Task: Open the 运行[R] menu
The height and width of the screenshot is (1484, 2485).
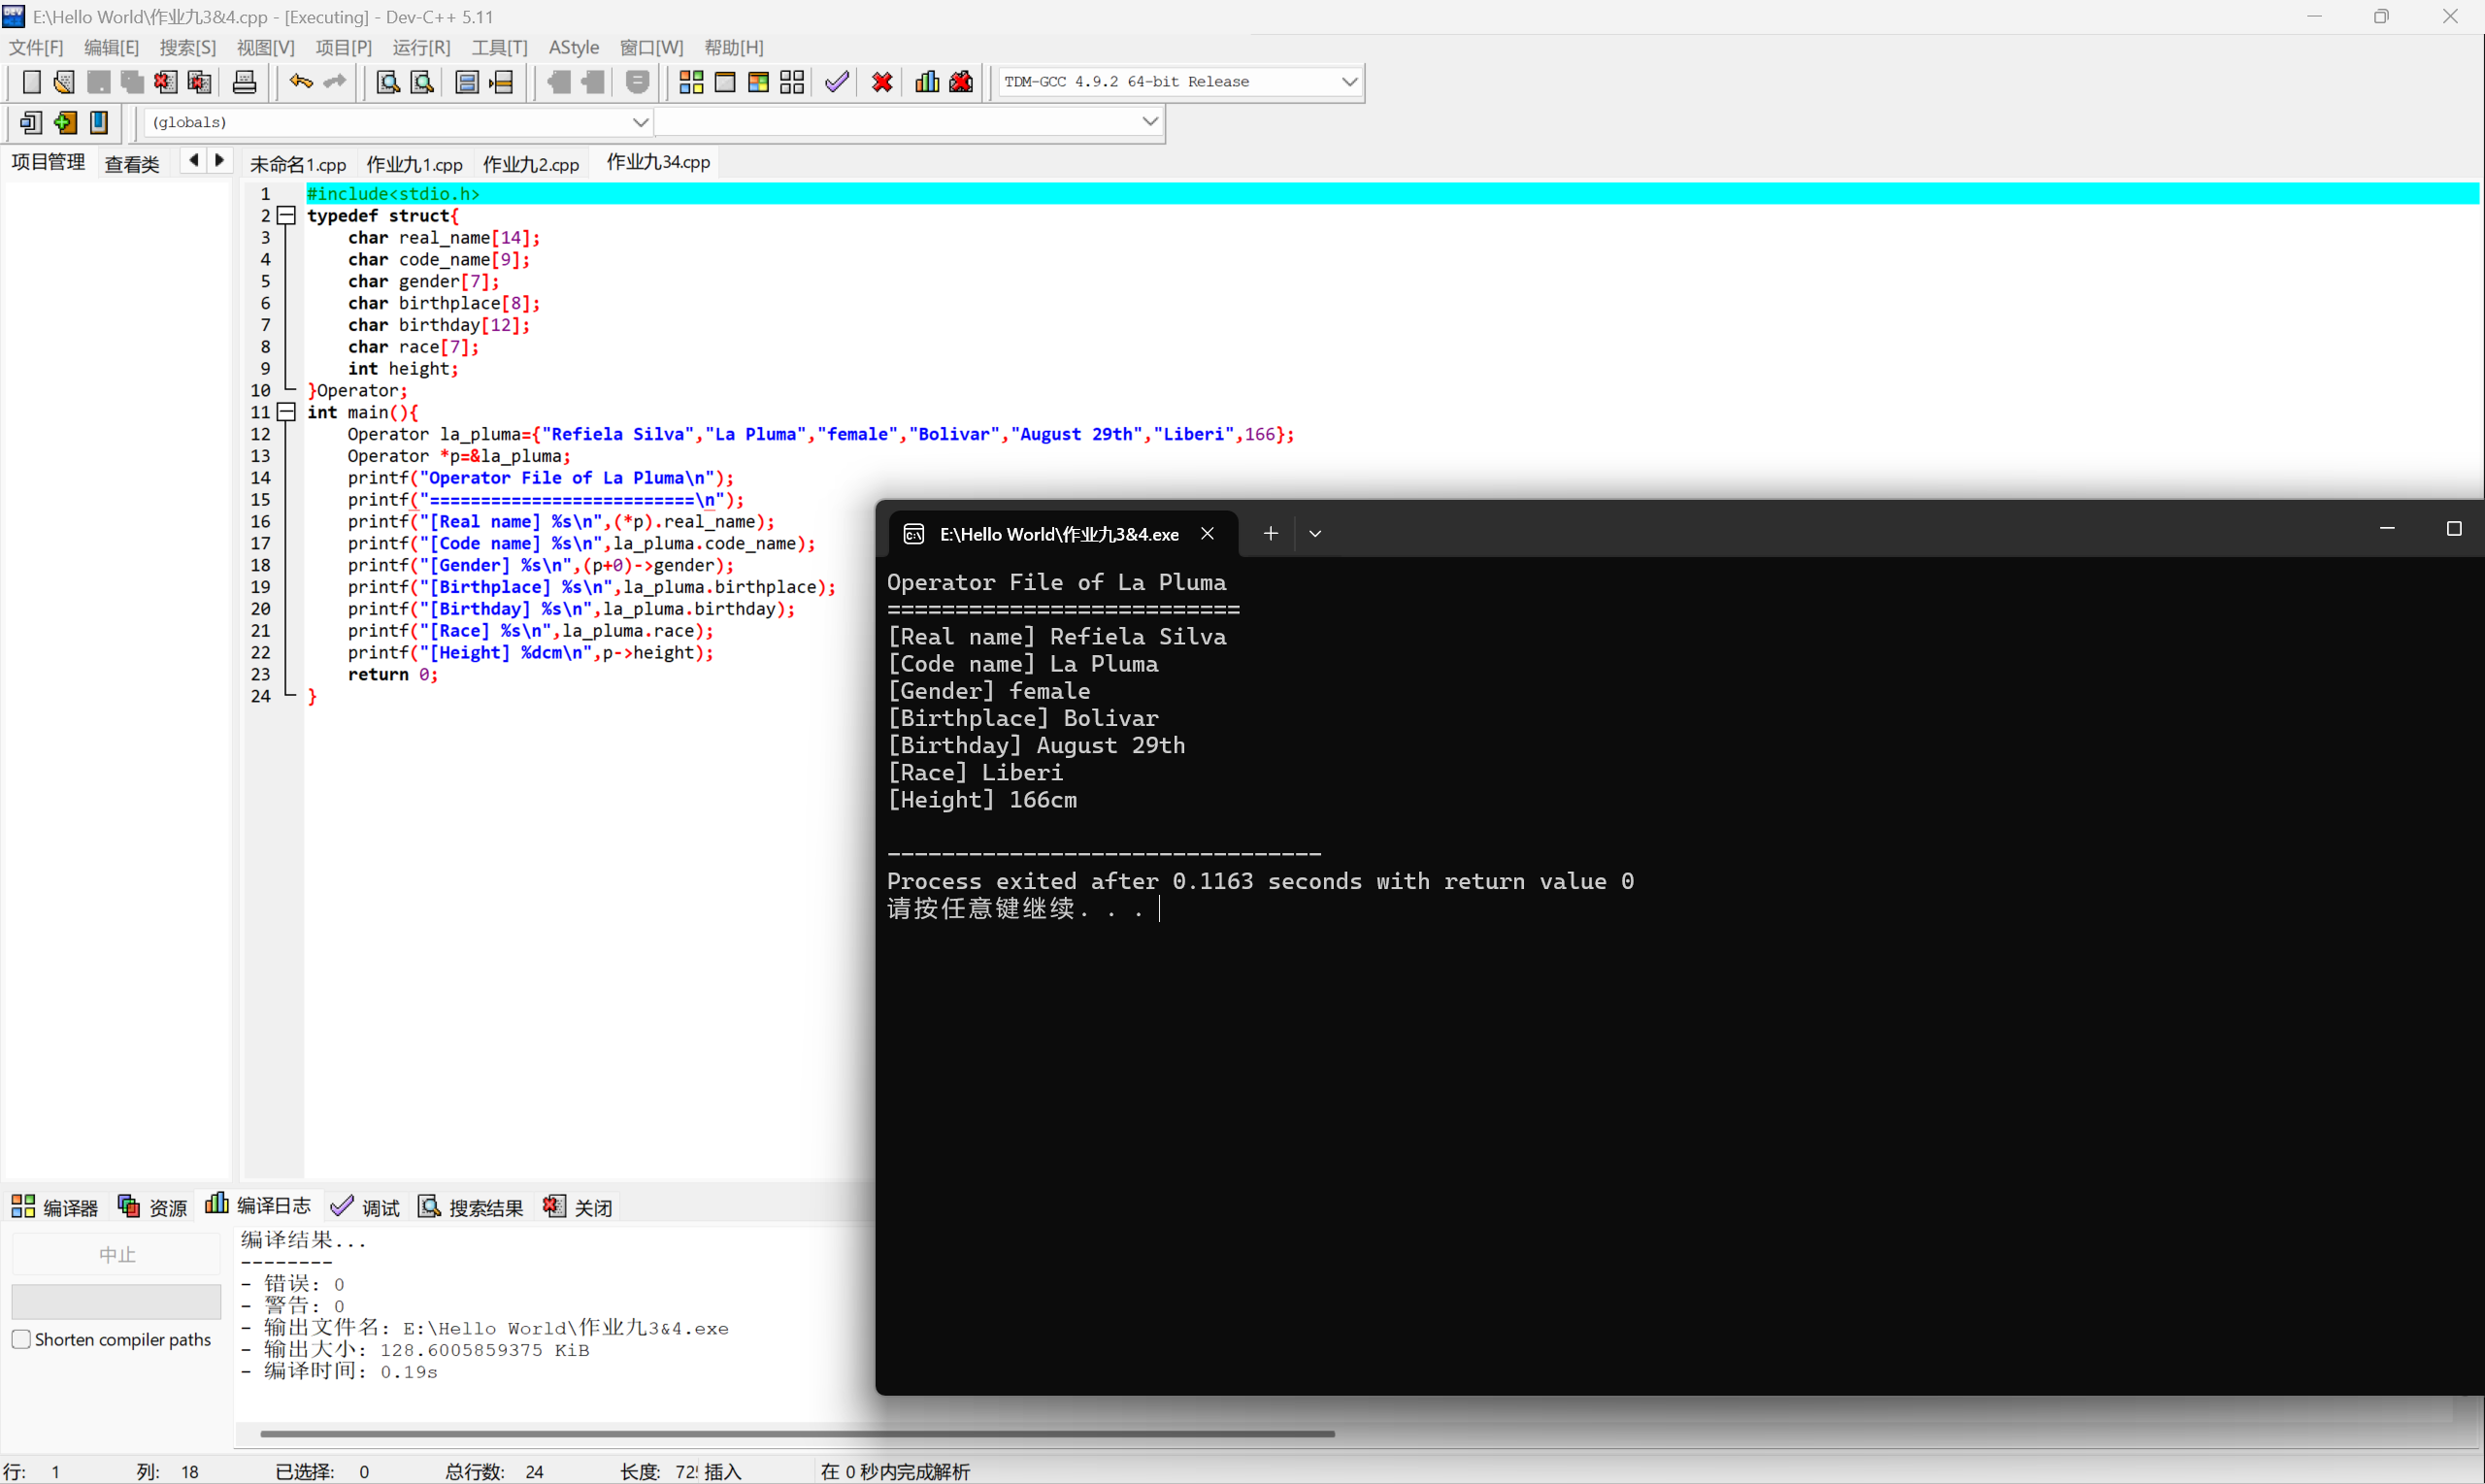Action: [421, 47]
